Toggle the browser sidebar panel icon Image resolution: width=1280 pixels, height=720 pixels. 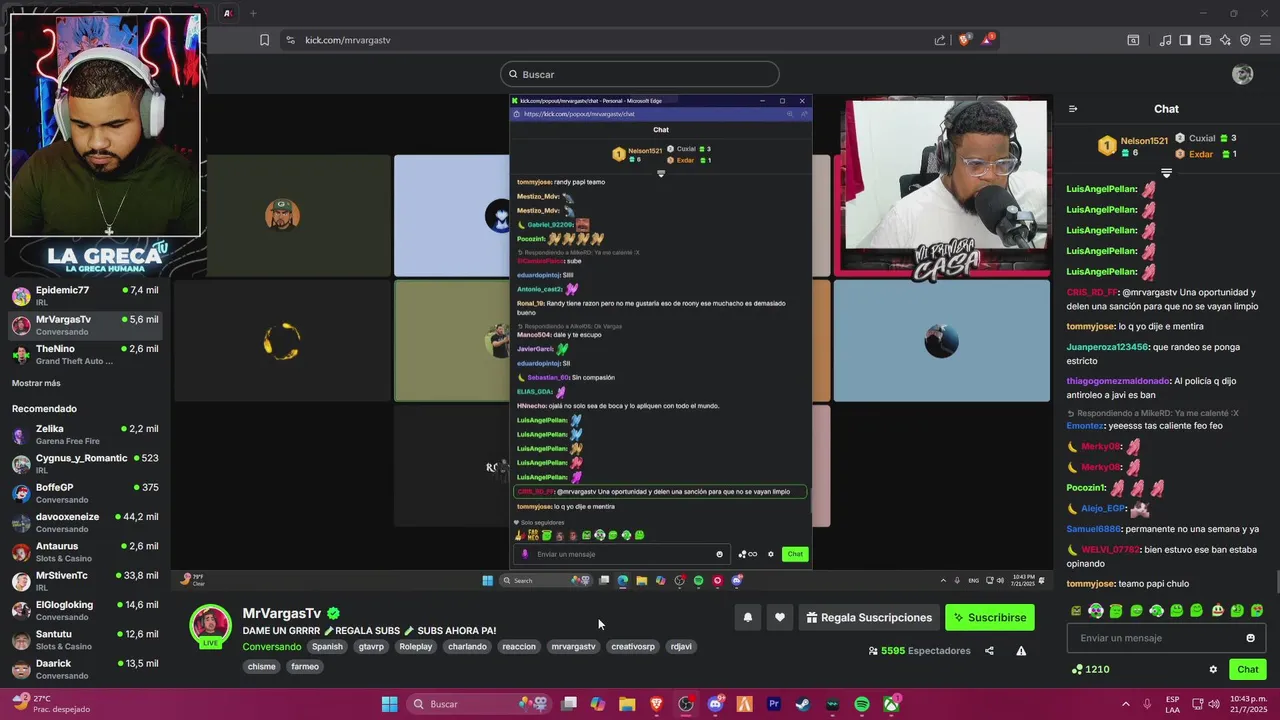click(x=1185, y=40)
